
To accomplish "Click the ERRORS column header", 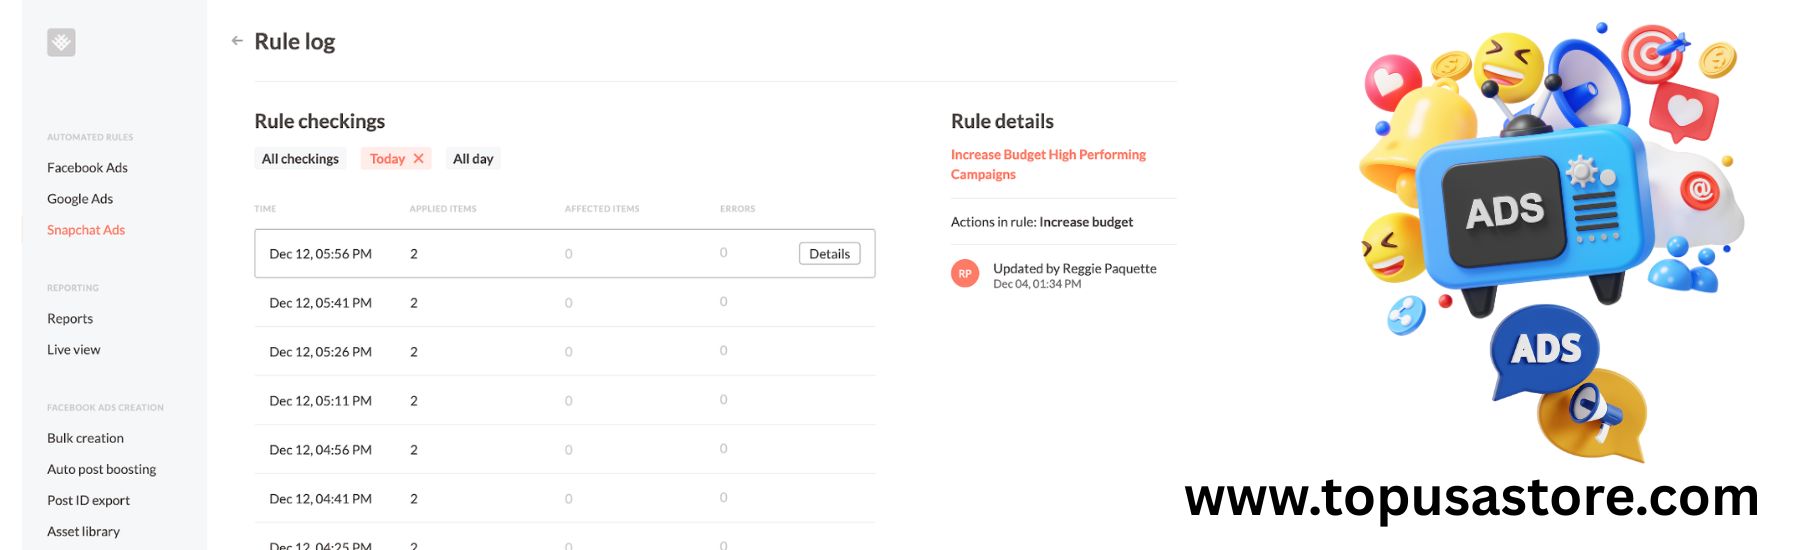I will pyautogui.click(x=738, y=209).
